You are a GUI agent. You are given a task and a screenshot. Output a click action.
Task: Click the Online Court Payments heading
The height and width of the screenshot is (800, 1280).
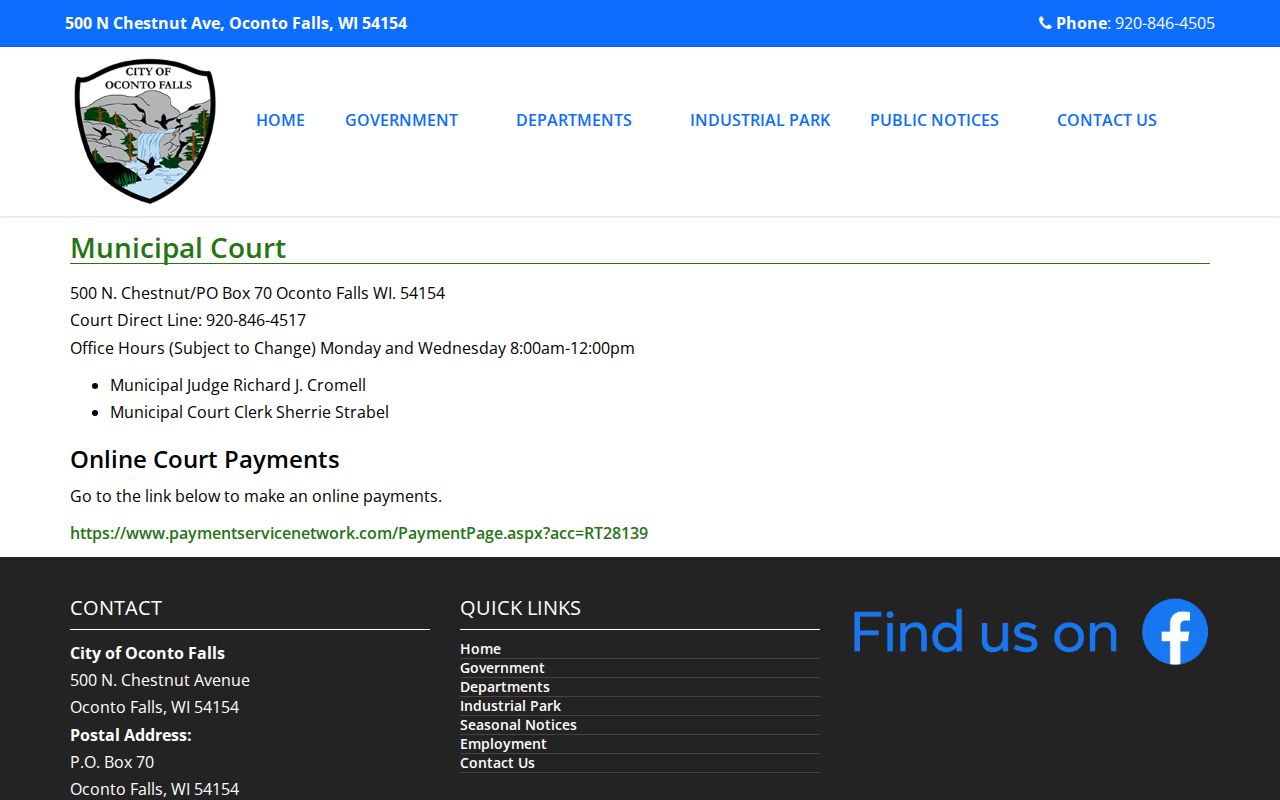205,459
